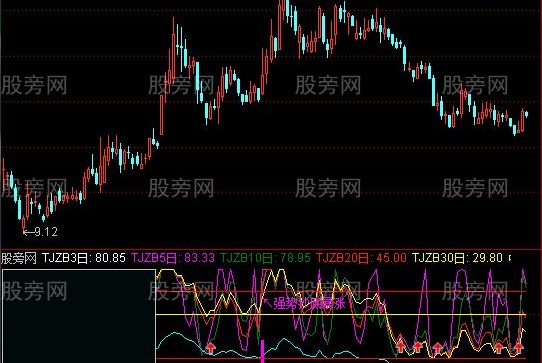Click the TJZB3日: 80.85 indicator value
Screen dimensions: 542x363
(x=84, y=258)
